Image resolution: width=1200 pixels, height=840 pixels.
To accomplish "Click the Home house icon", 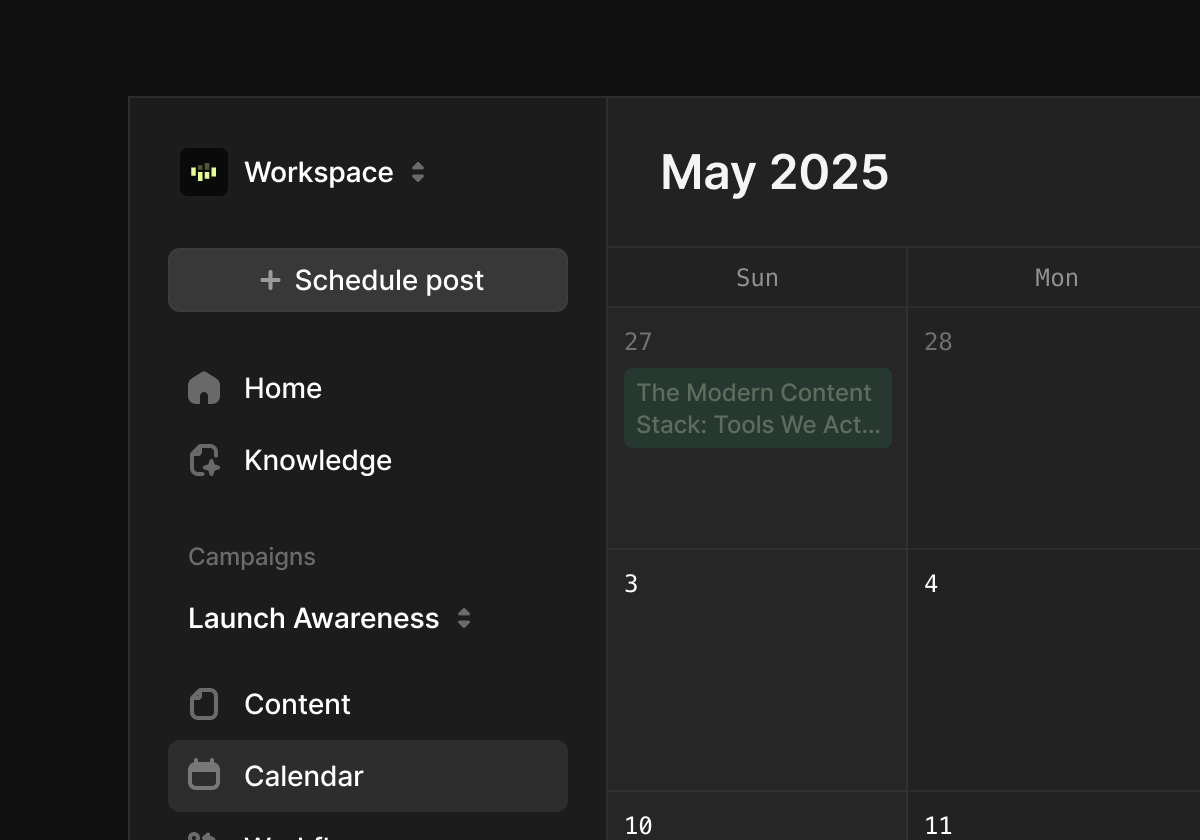I will click(204, 388).
